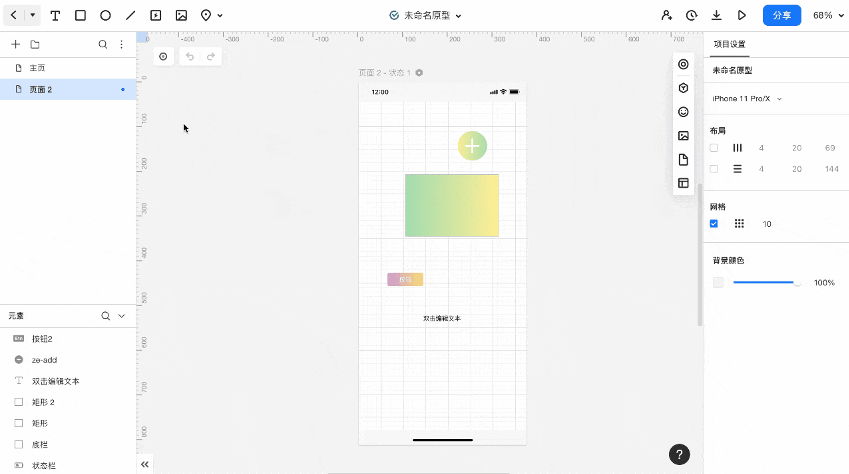Select the Line drawing tool
The height and width of the screenshot is (474, 849).
tap(130, 16)
